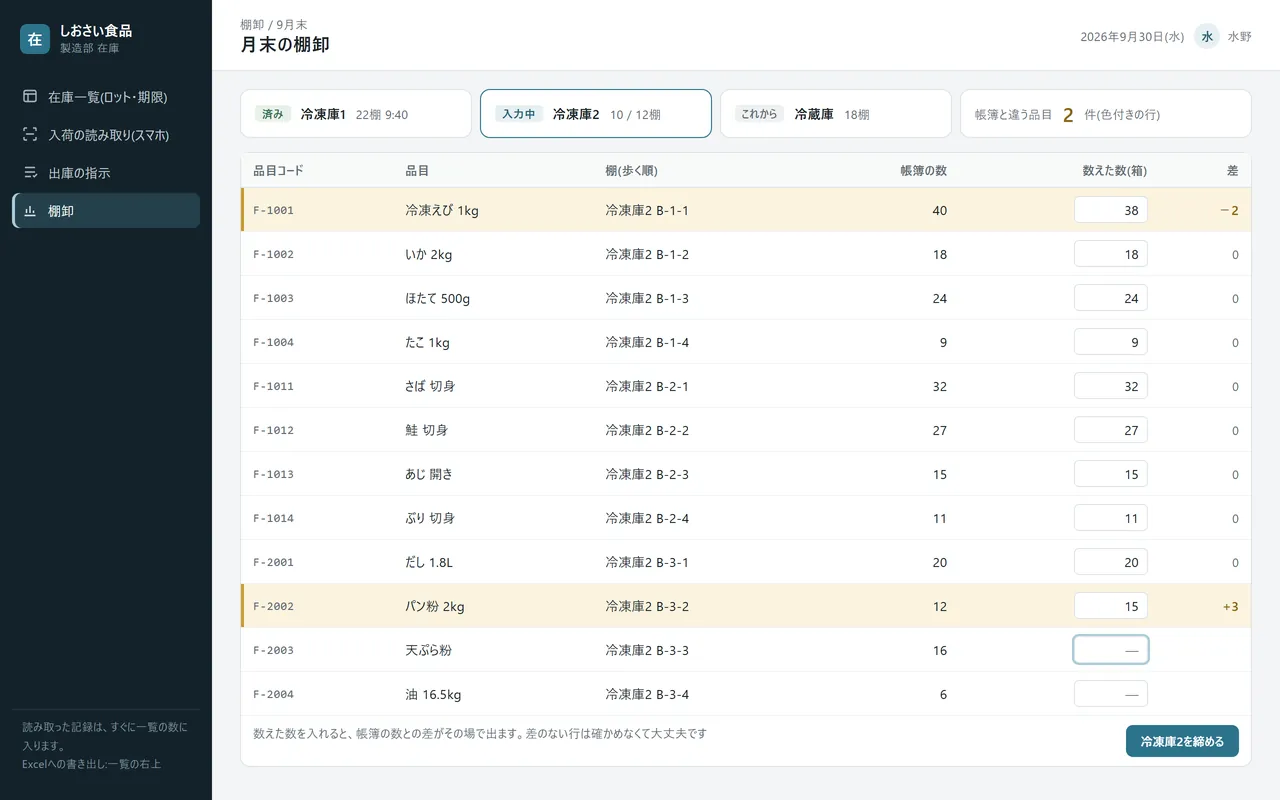This screenshot has width=1280, height=800.
Task: Click 冷凍庫2を締める button
Action: click(x=1182, y=741)
